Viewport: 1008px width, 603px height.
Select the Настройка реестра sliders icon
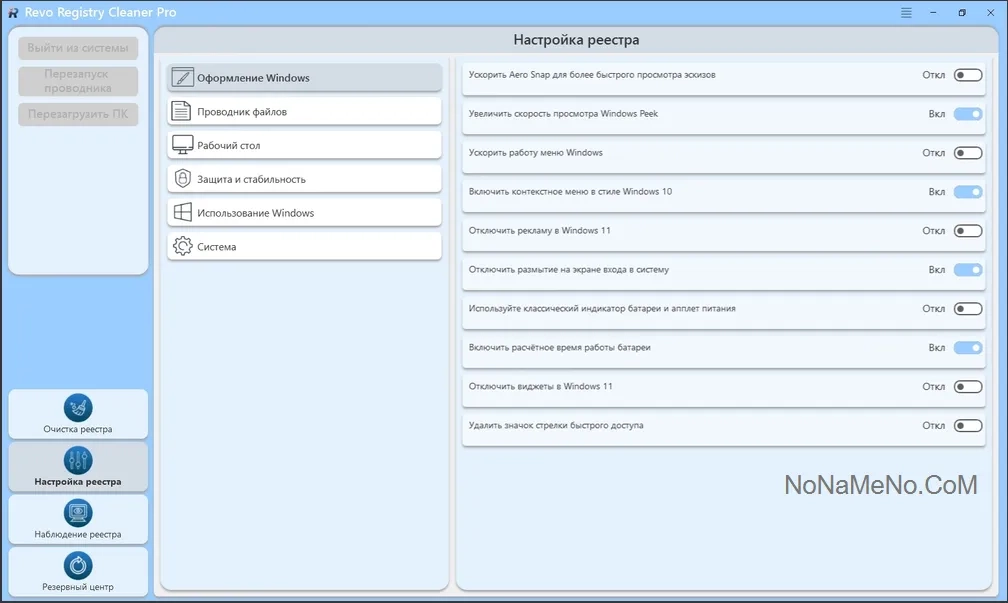pyautogui.click(x=78, y=460)
